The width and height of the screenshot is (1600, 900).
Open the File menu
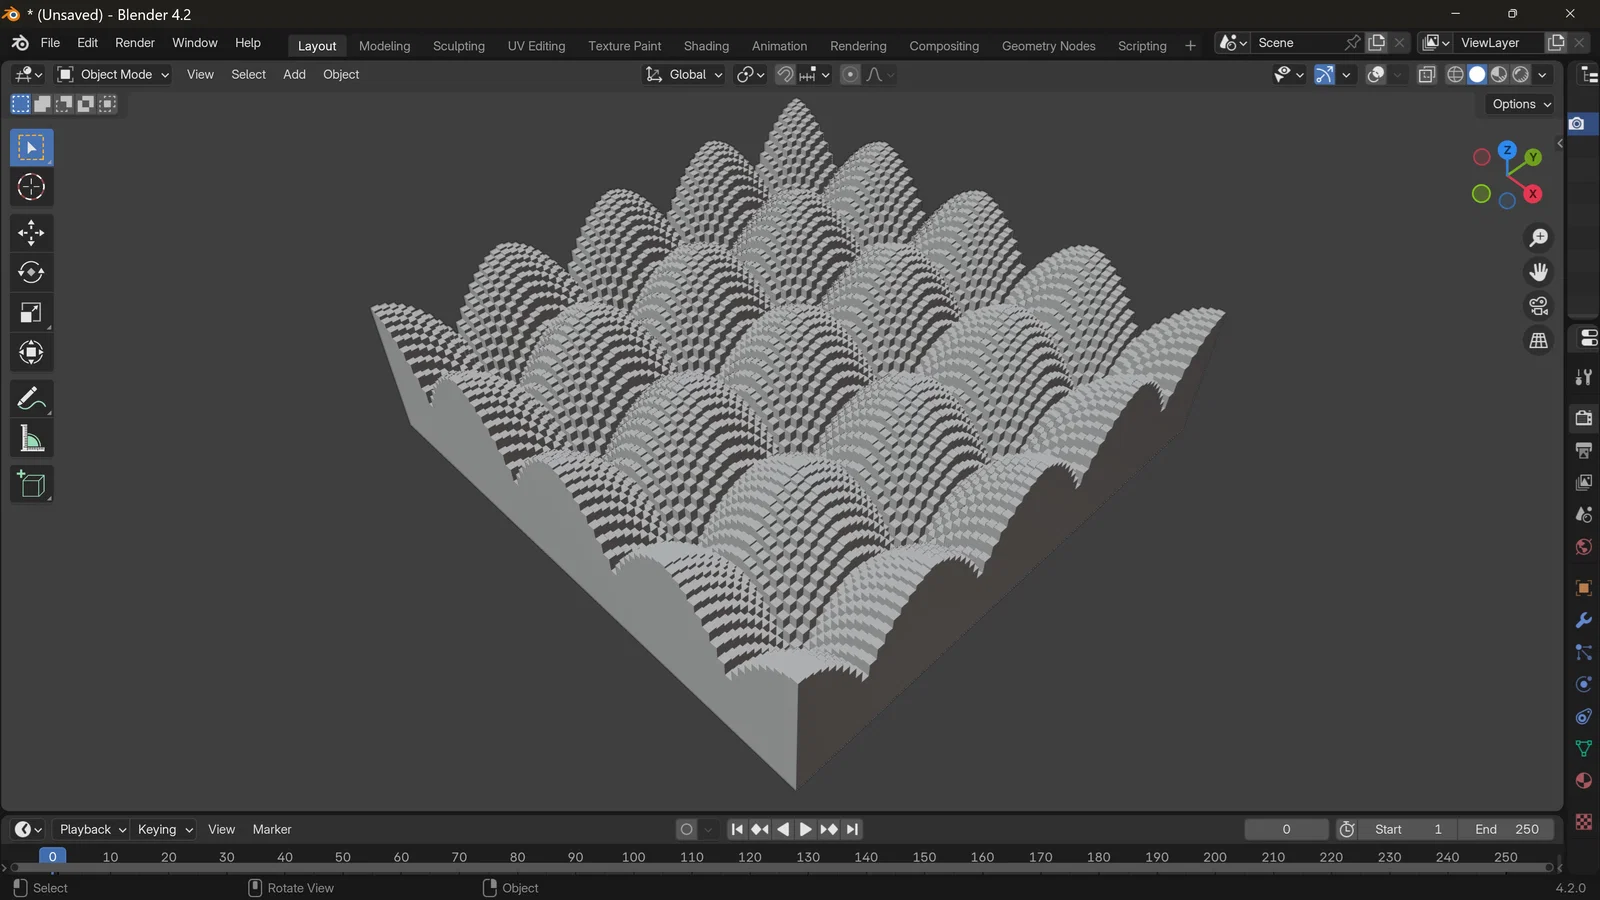50,43
